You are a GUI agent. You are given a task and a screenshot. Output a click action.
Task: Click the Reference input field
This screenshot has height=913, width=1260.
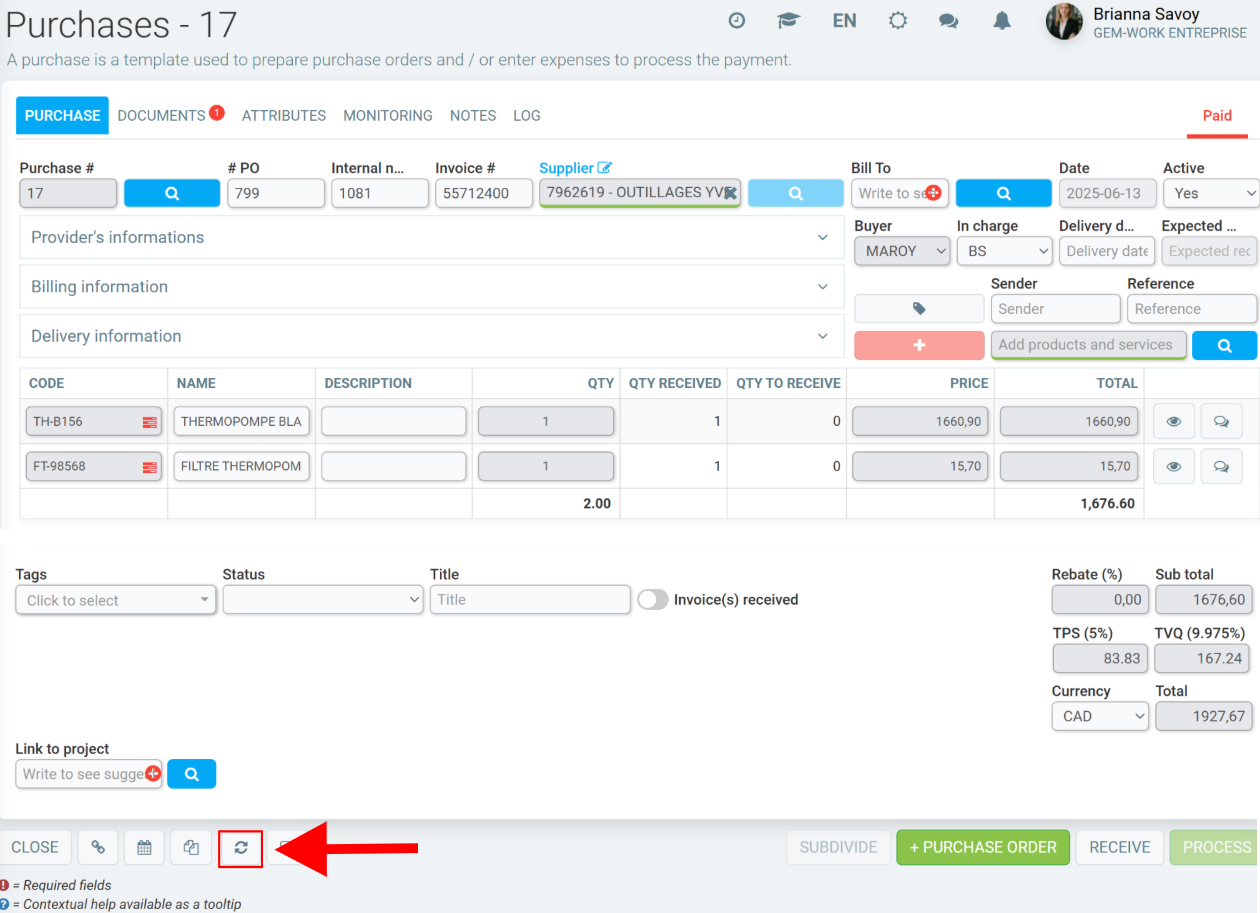coord(1192,309)
